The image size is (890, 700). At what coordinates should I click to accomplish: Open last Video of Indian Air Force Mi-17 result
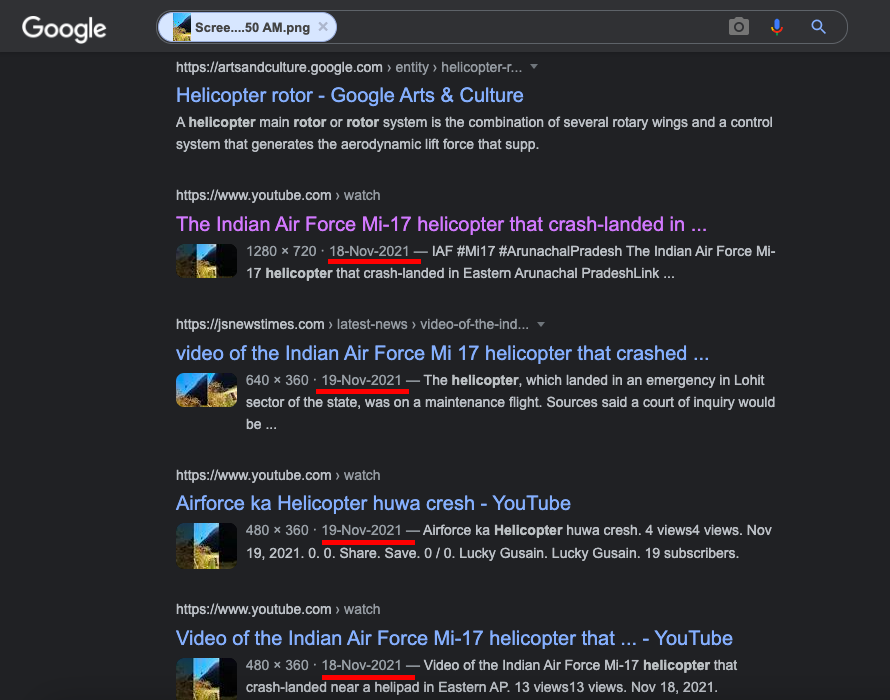[454, 638]
